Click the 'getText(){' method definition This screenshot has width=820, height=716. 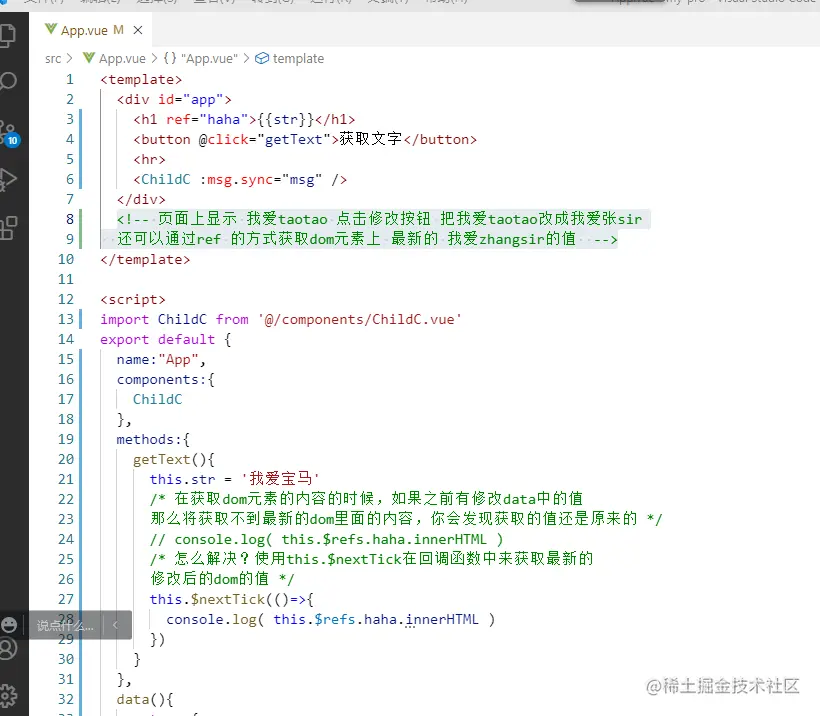tap(174, 460)
